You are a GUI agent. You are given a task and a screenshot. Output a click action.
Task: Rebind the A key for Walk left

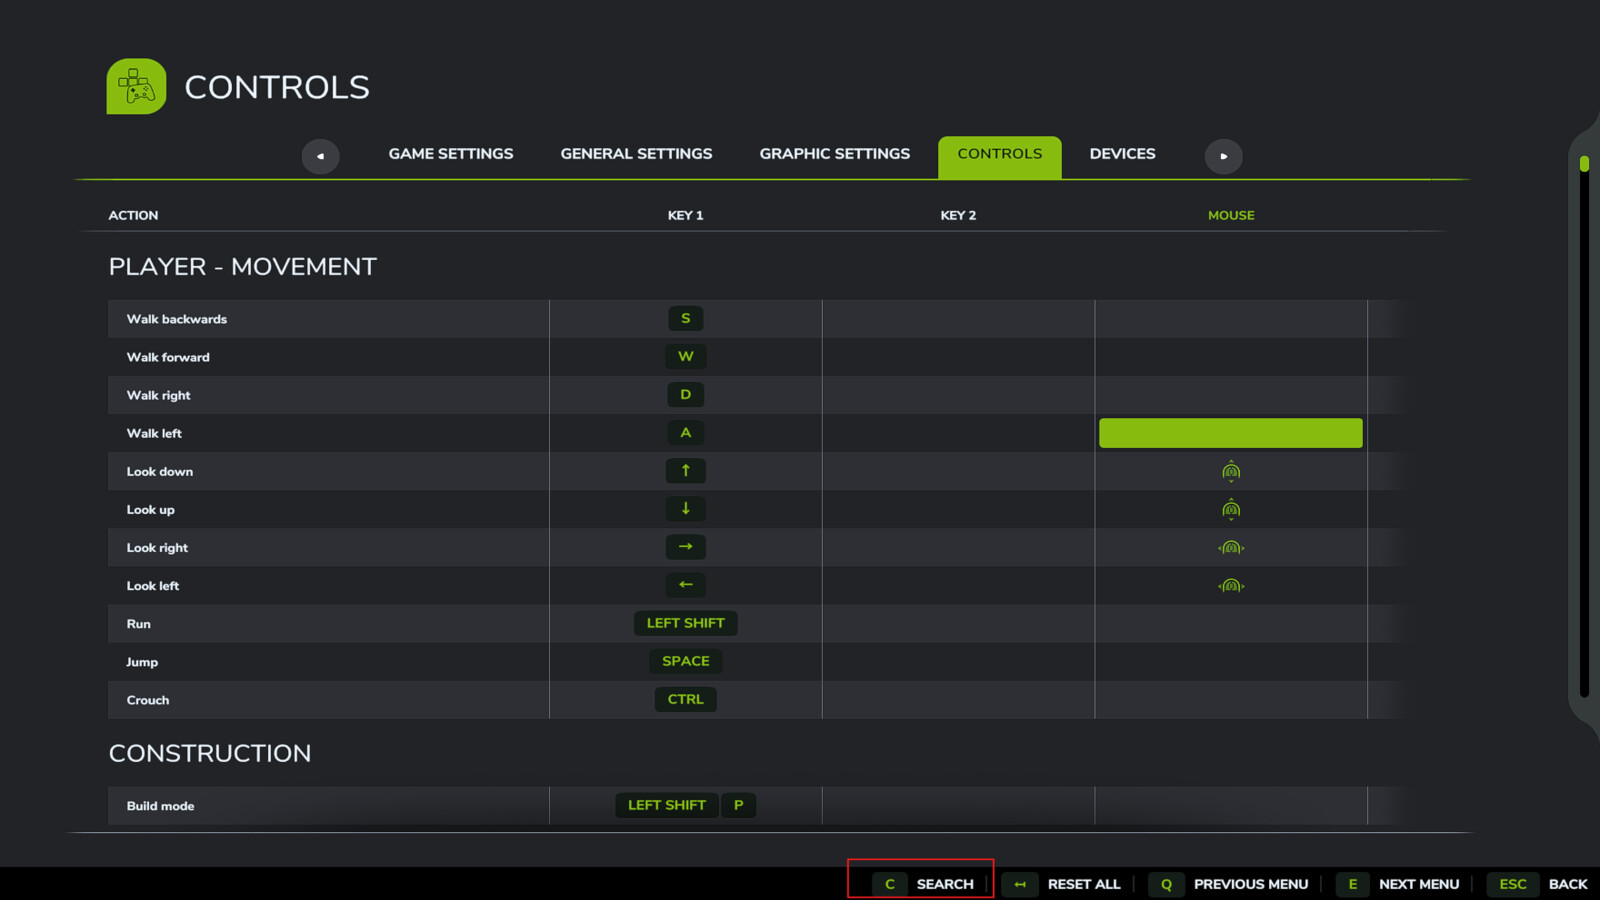point(686,433)
